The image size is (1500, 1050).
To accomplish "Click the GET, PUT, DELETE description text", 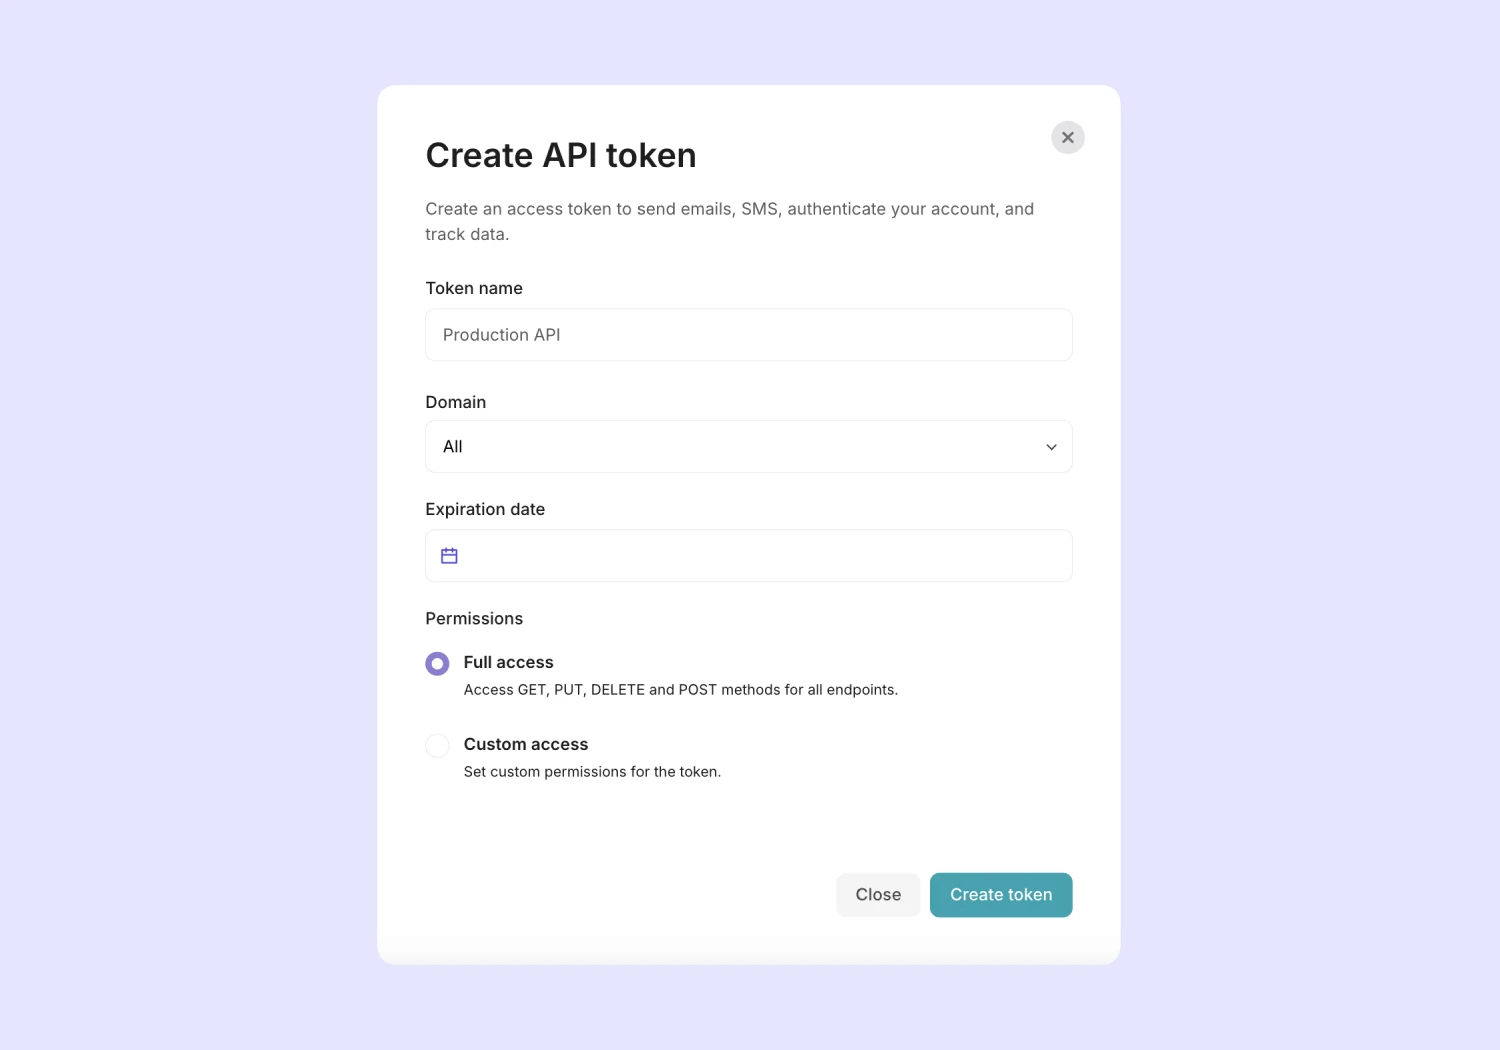I will (x=680, y=690).
